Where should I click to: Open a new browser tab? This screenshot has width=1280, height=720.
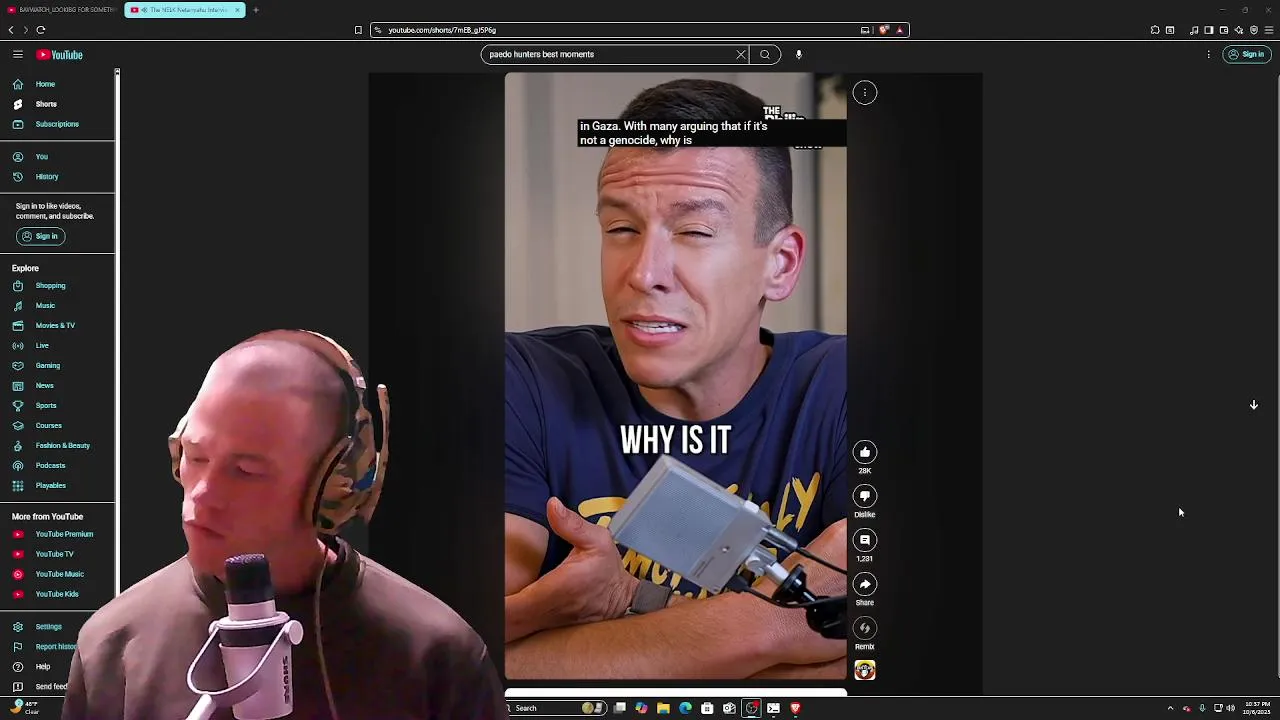[x=256, y=10]
